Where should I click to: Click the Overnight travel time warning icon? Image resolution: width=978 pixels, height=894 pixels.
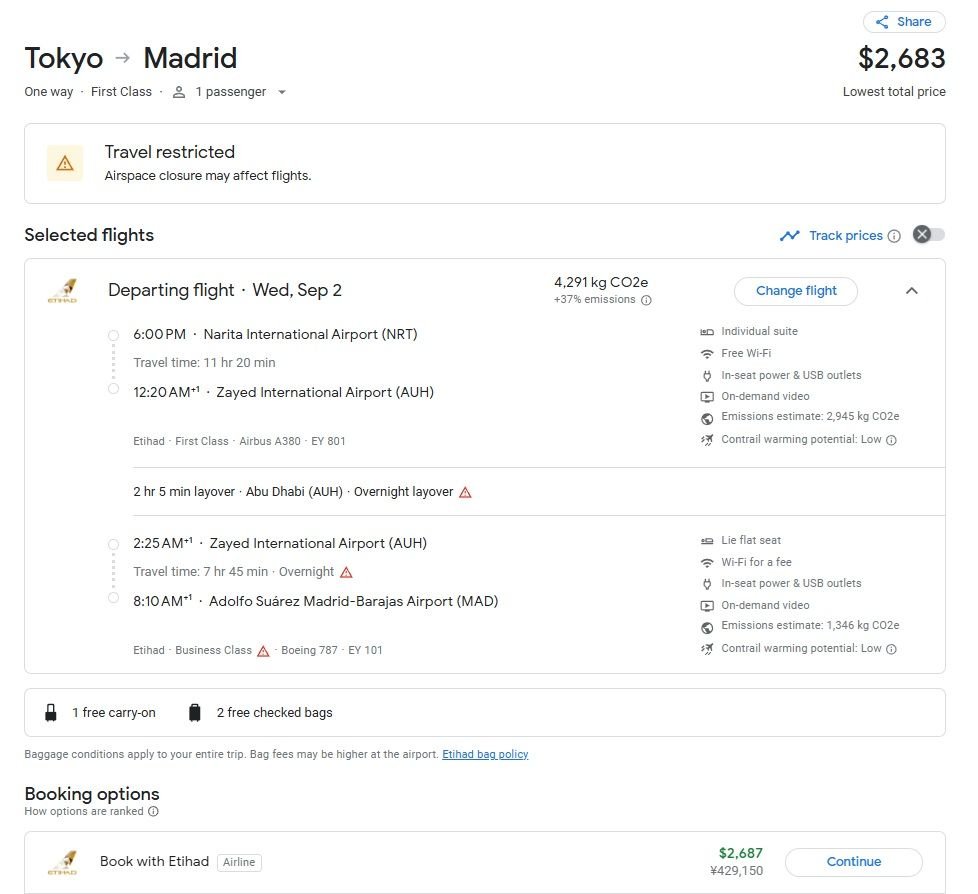[x=346, y=572]
